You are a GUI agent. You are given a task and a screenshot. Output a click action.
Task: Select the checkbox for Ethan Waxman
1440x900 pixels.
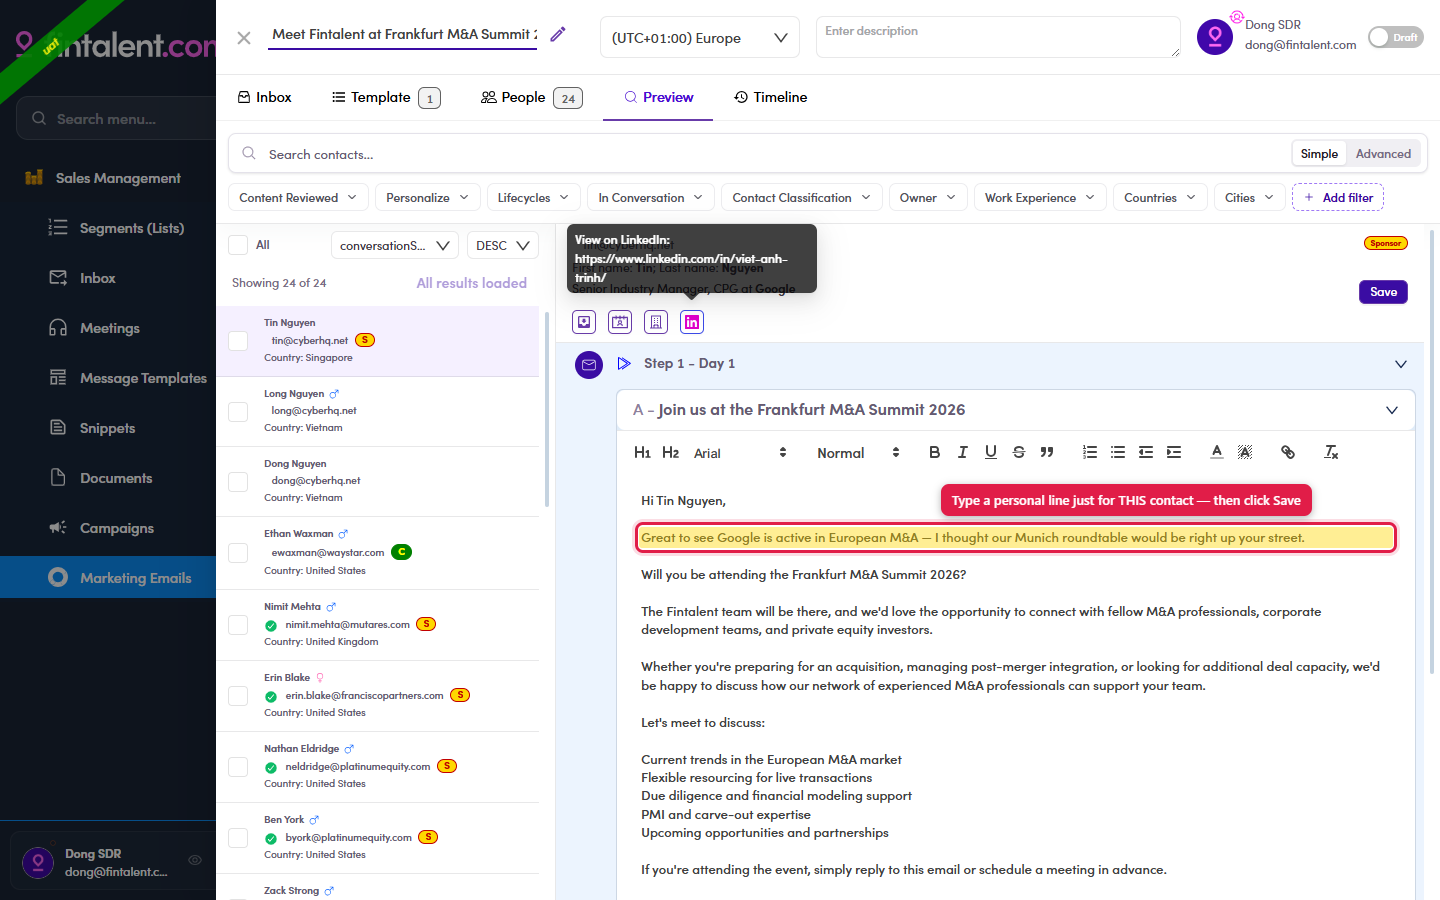point(238,553)
